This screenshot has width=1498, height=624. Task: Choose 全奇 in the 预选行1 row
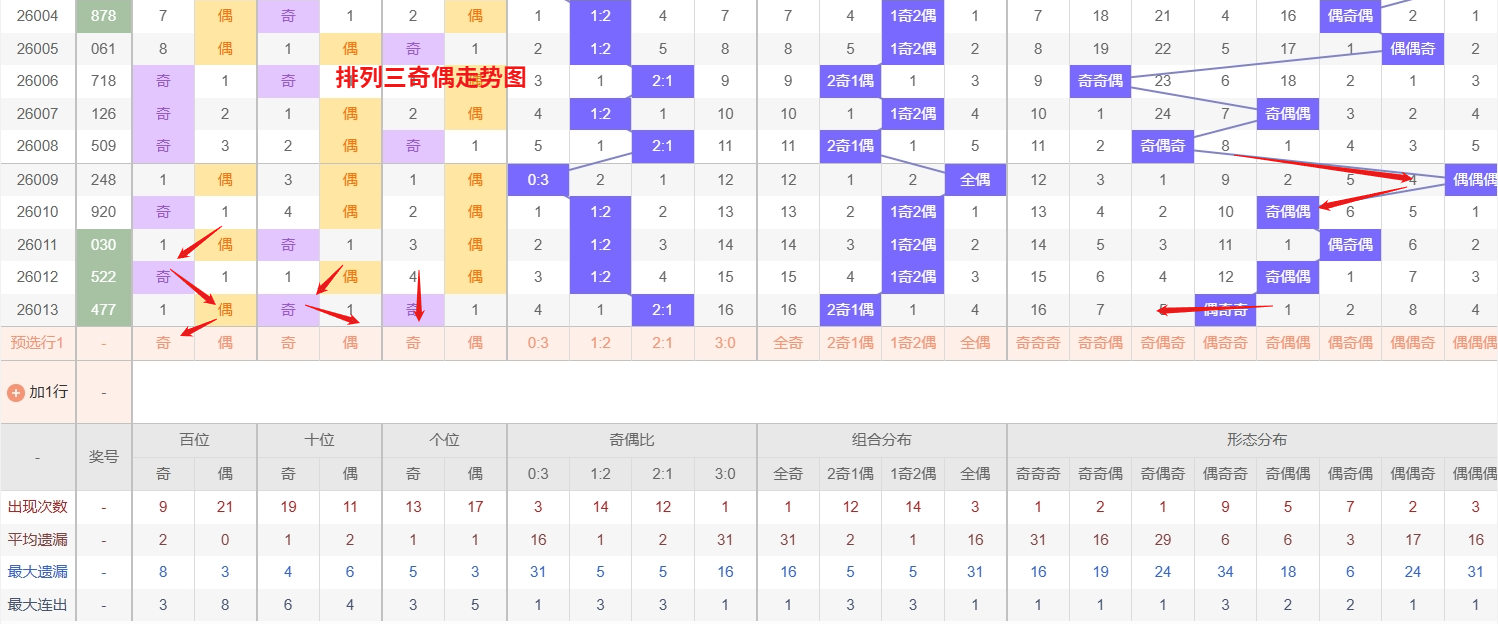(788, 343)
